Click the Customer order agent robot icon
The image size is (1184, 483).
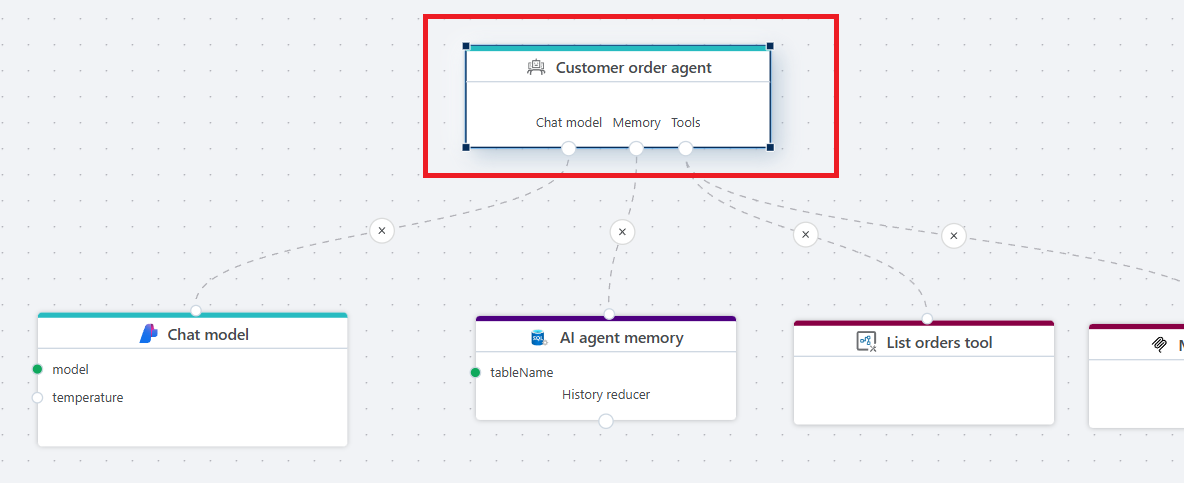point(537,67)
